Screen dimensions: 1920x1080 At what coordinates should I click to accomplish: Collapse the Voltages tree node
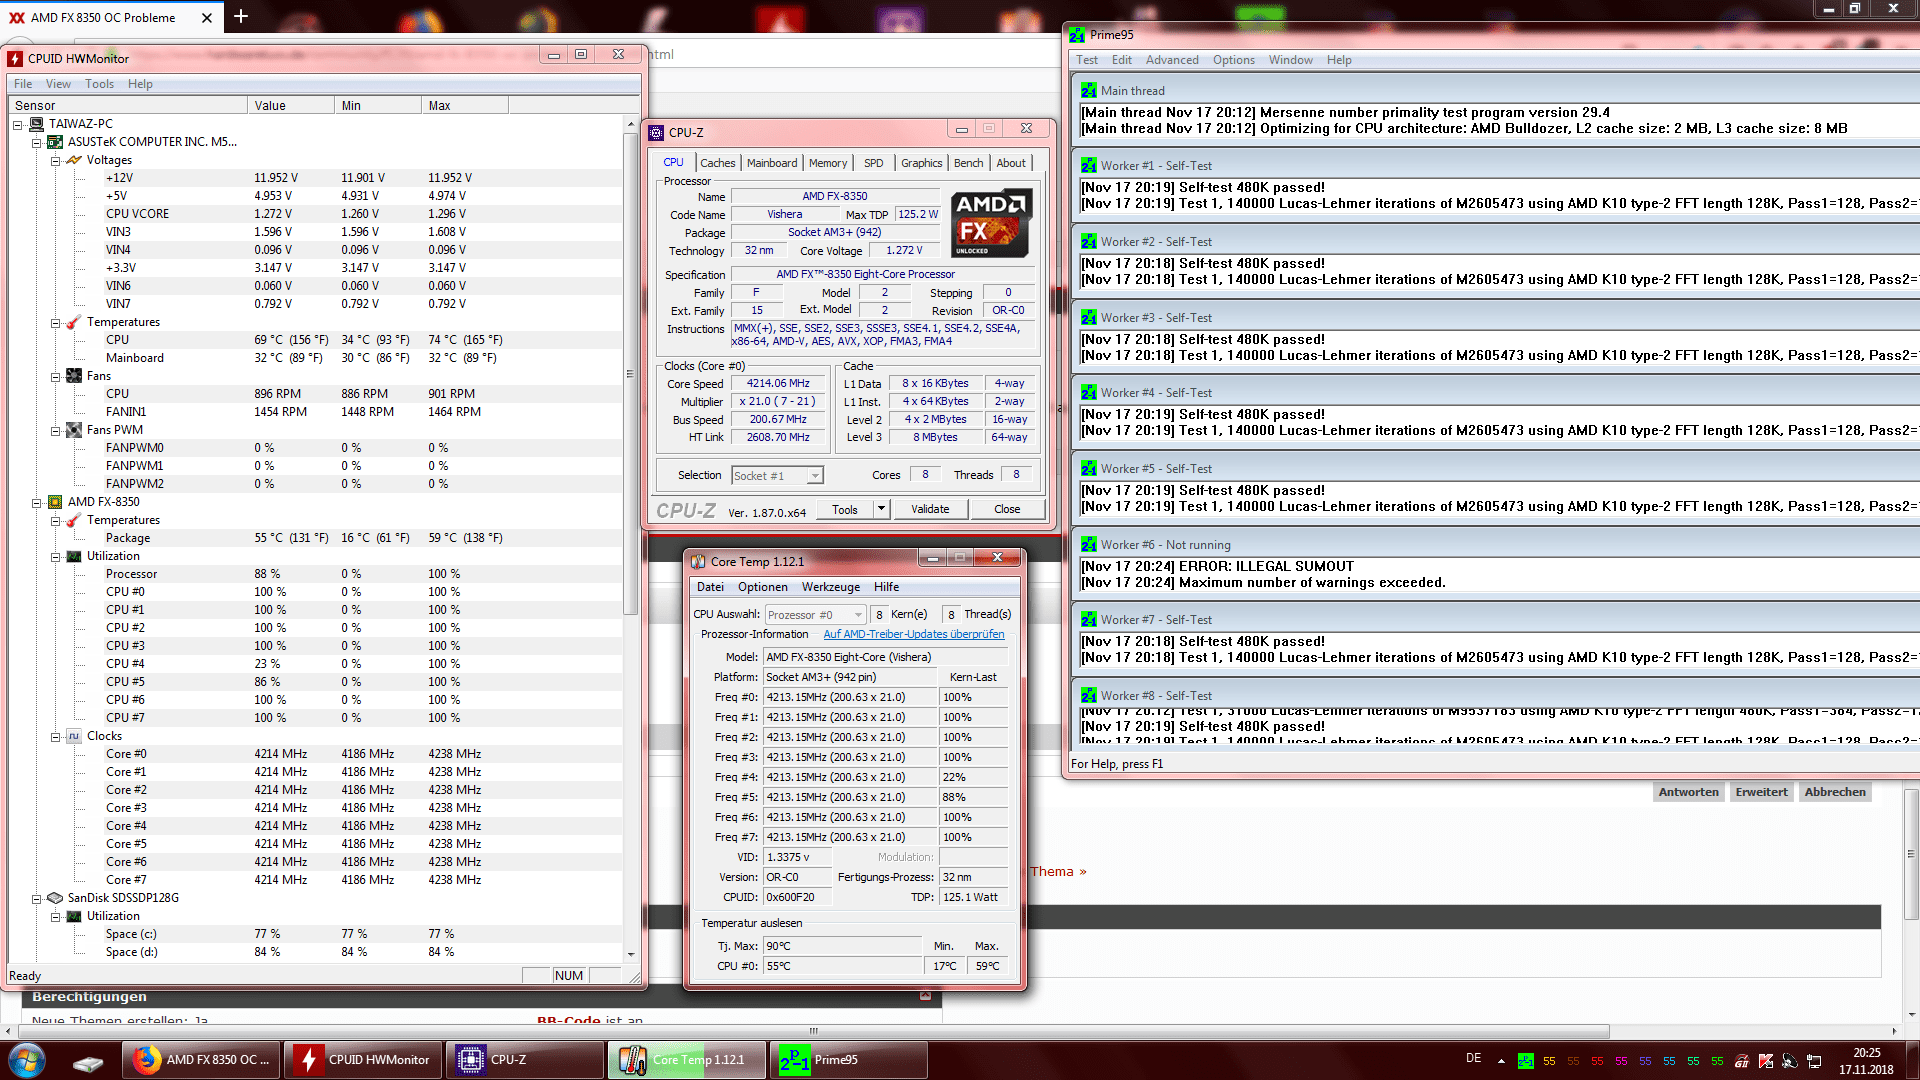coord(56,160)
